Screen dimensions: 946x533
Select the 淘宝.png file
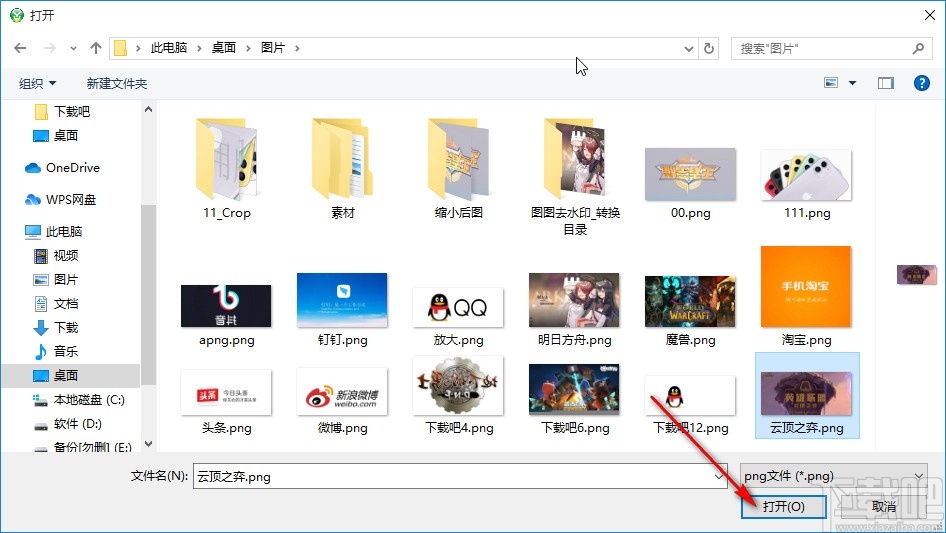tap(807, 296)
